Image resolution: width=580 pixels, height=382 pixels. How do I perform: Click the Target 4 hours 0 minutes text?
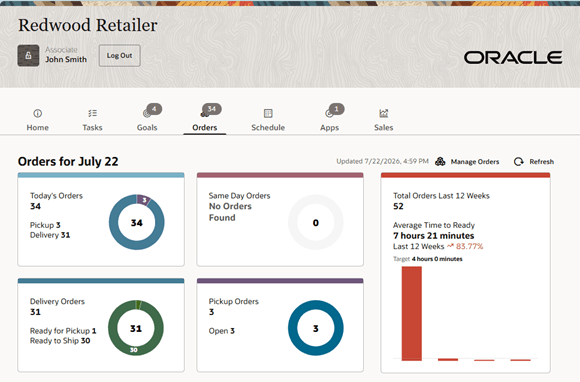click(428, 259)
